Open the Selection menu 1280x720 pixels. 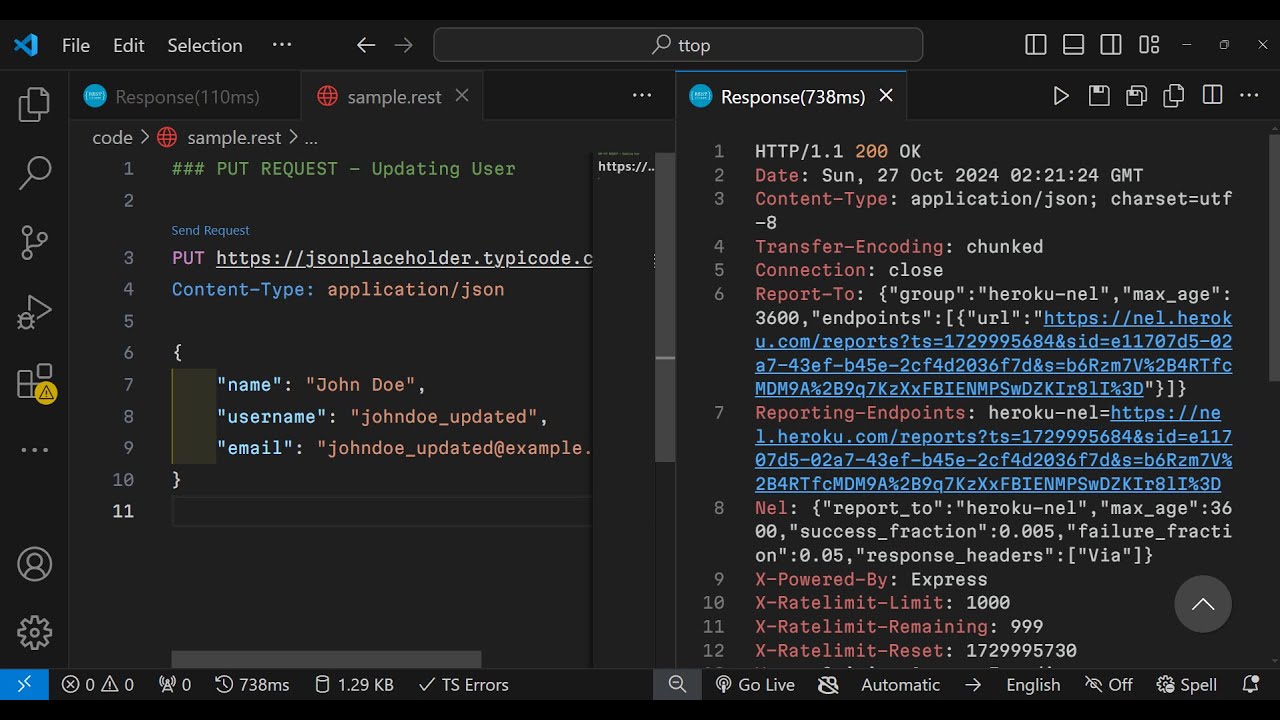tap(205, 45)
